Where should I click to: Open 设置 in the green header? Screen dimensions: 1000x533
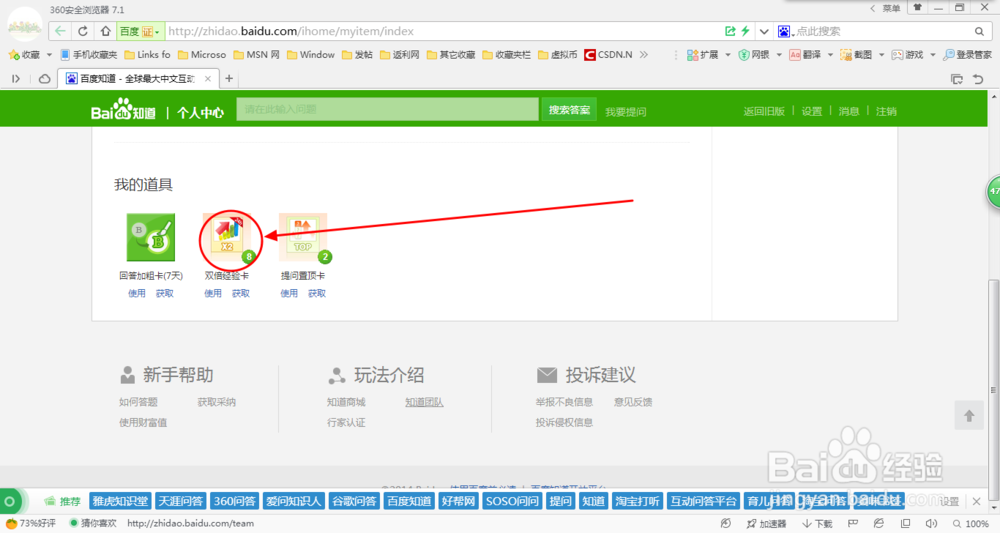[812, 112]
